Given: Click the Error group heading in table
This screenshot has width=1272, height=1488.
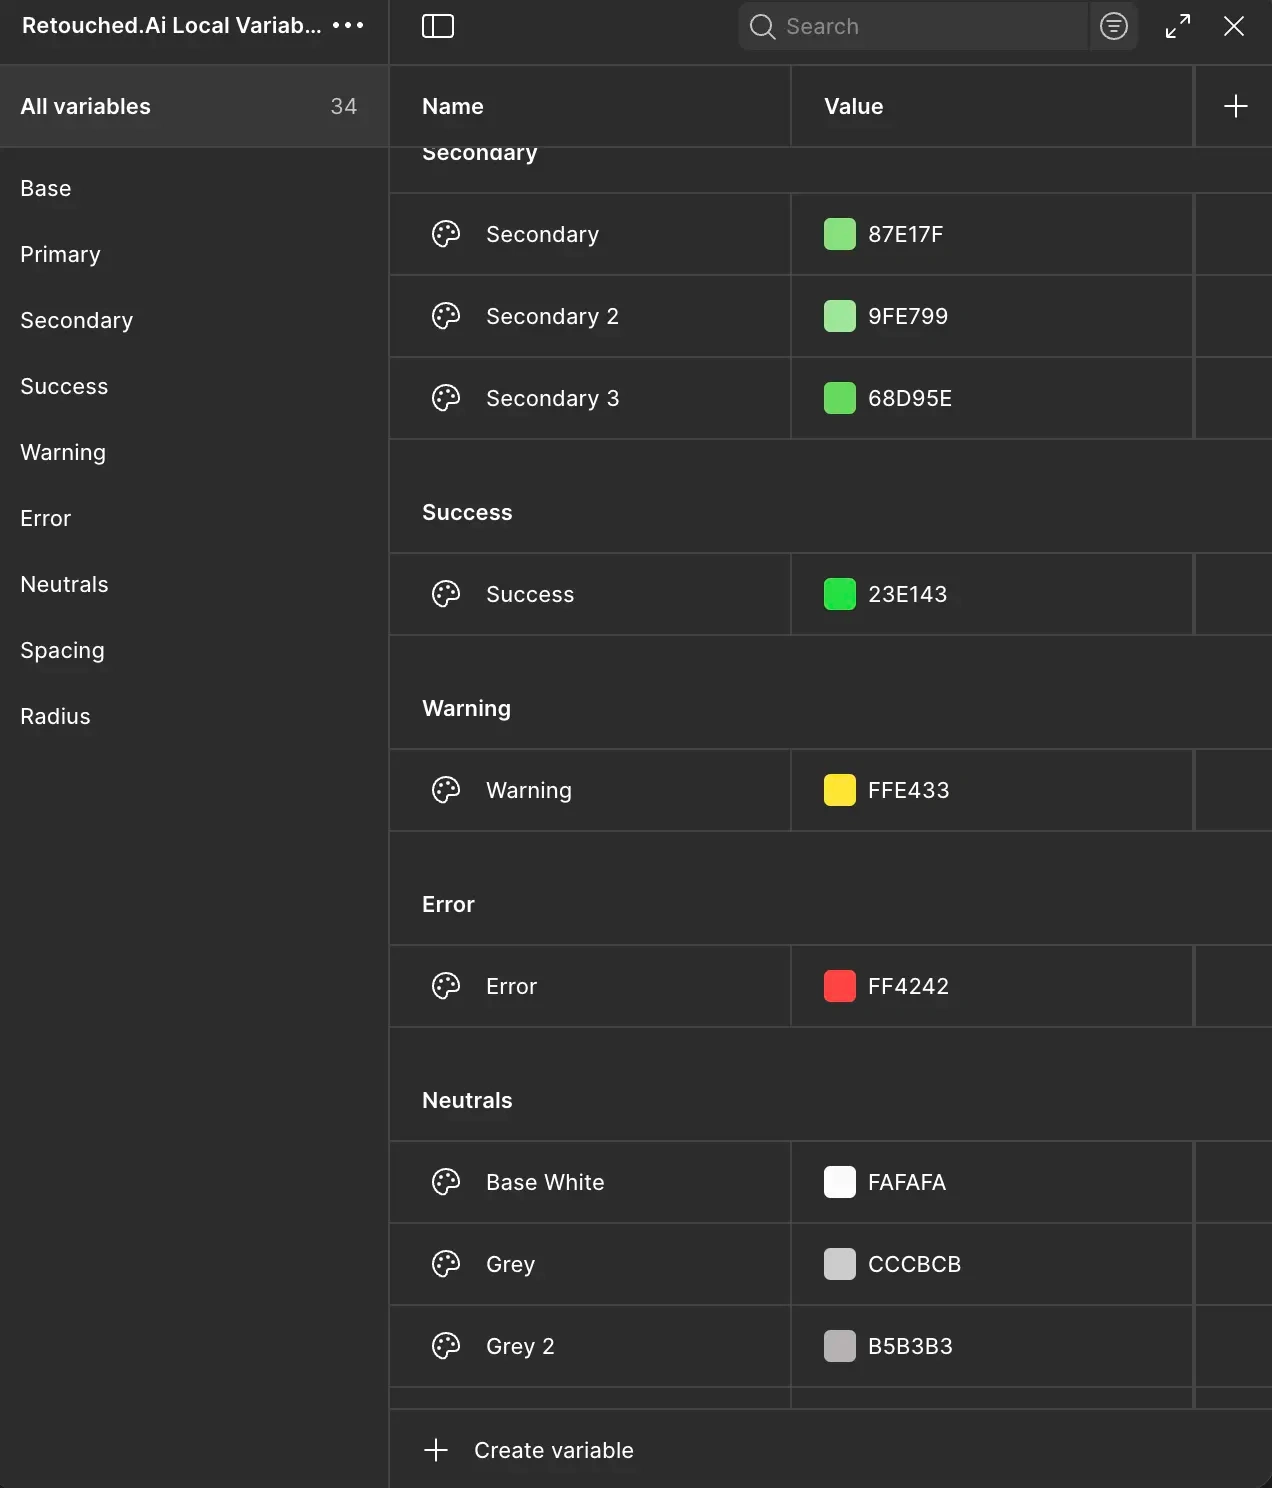Looking at the screenshot, I should coord(448,904).
